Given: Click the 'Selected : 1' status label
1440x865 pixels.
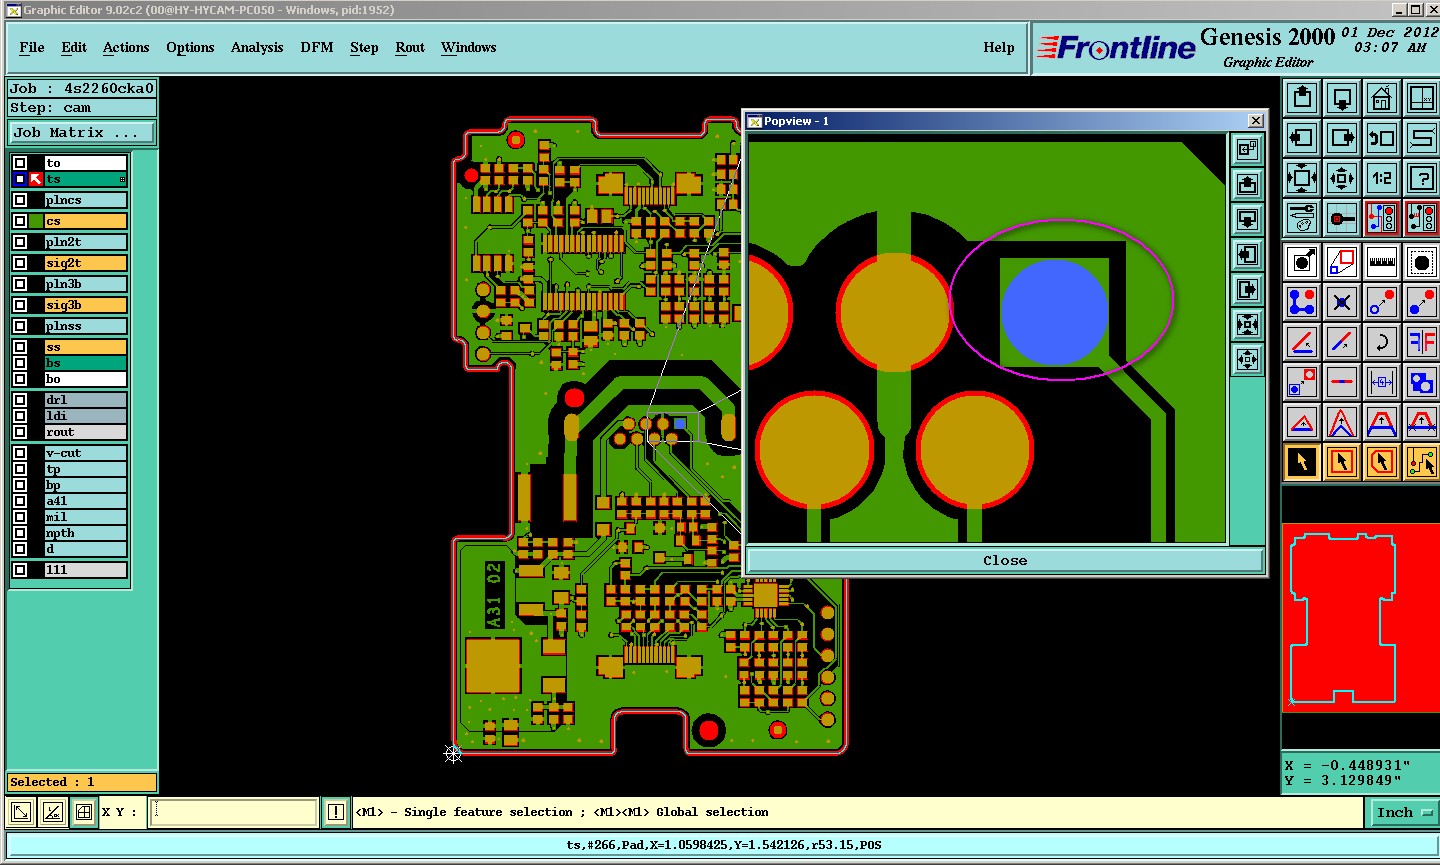Looking at the screenshot, I should point(82,782).
